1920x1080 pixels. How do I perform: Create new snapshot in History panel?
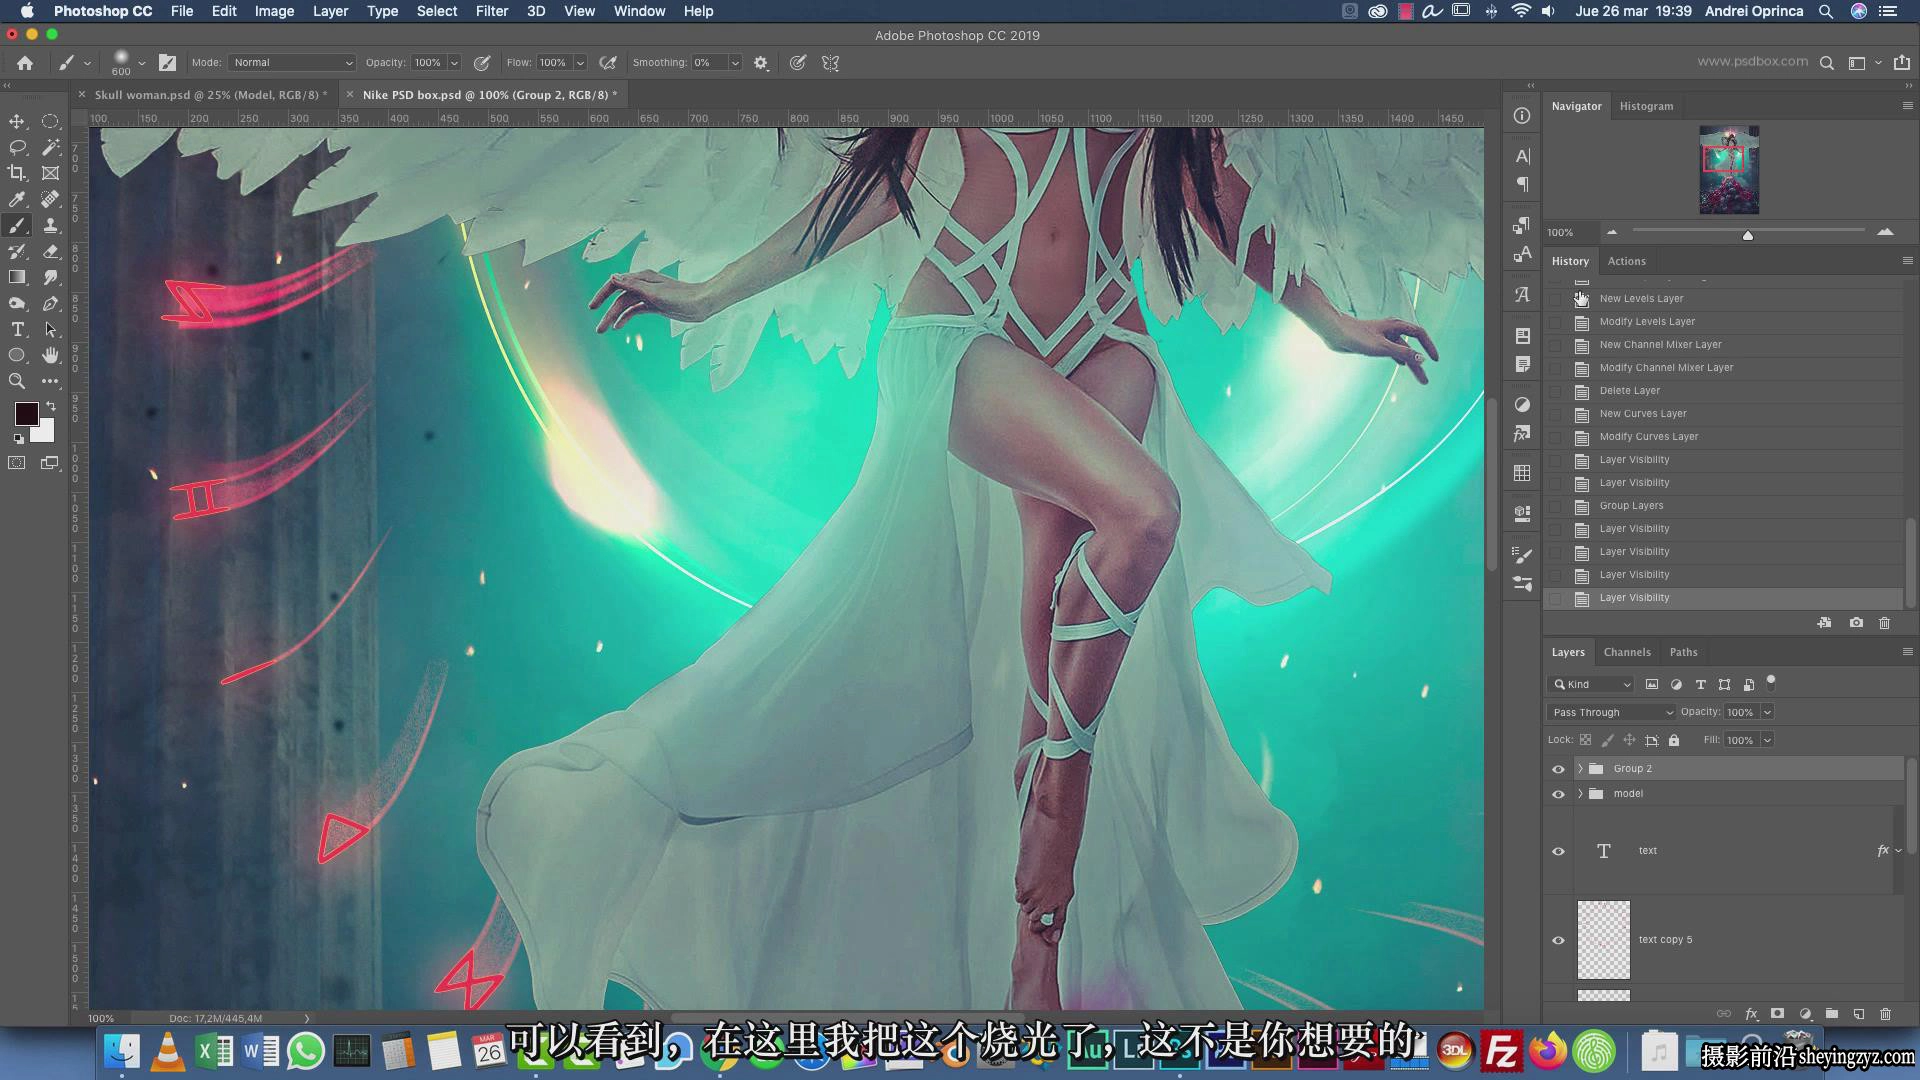click(x=1856, y=623)
